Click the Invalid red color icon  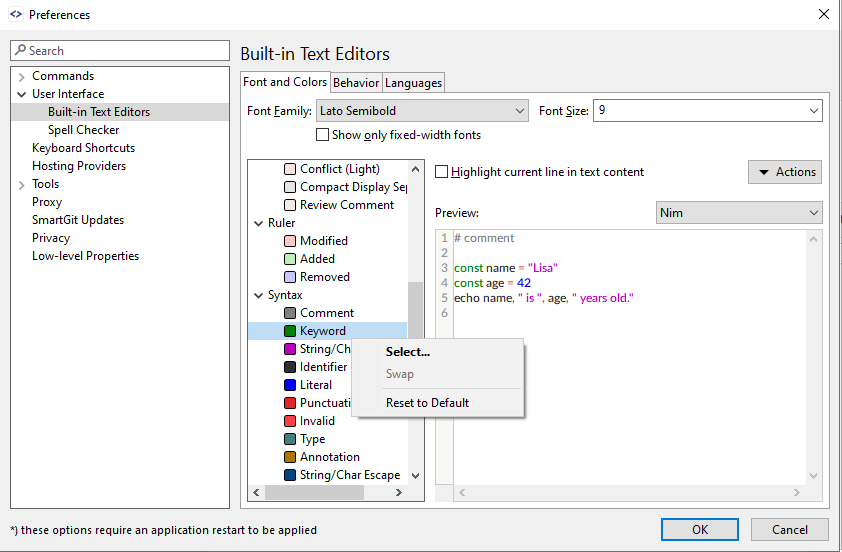290,421
